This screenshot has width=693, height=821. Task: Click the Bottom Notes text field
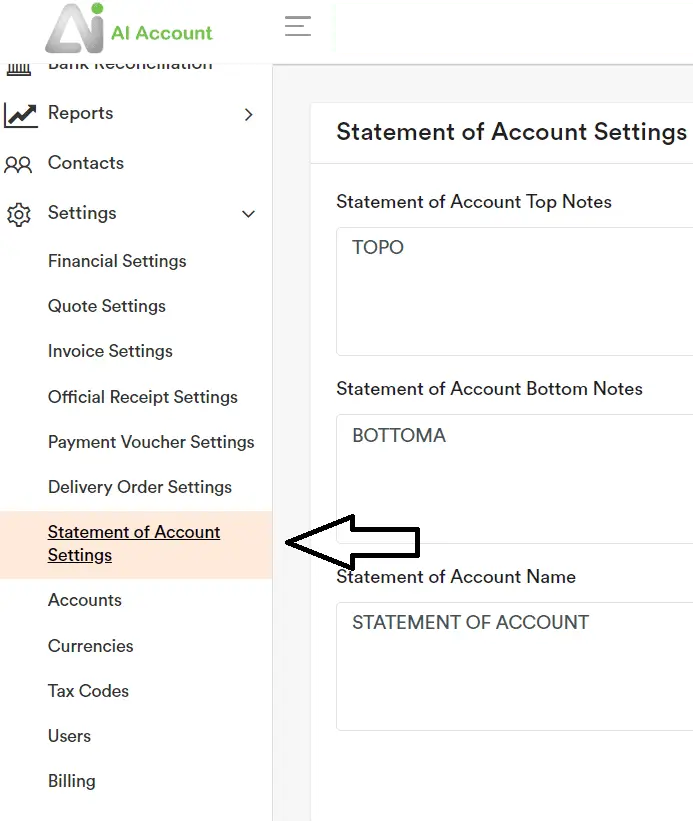pos(515,478)
